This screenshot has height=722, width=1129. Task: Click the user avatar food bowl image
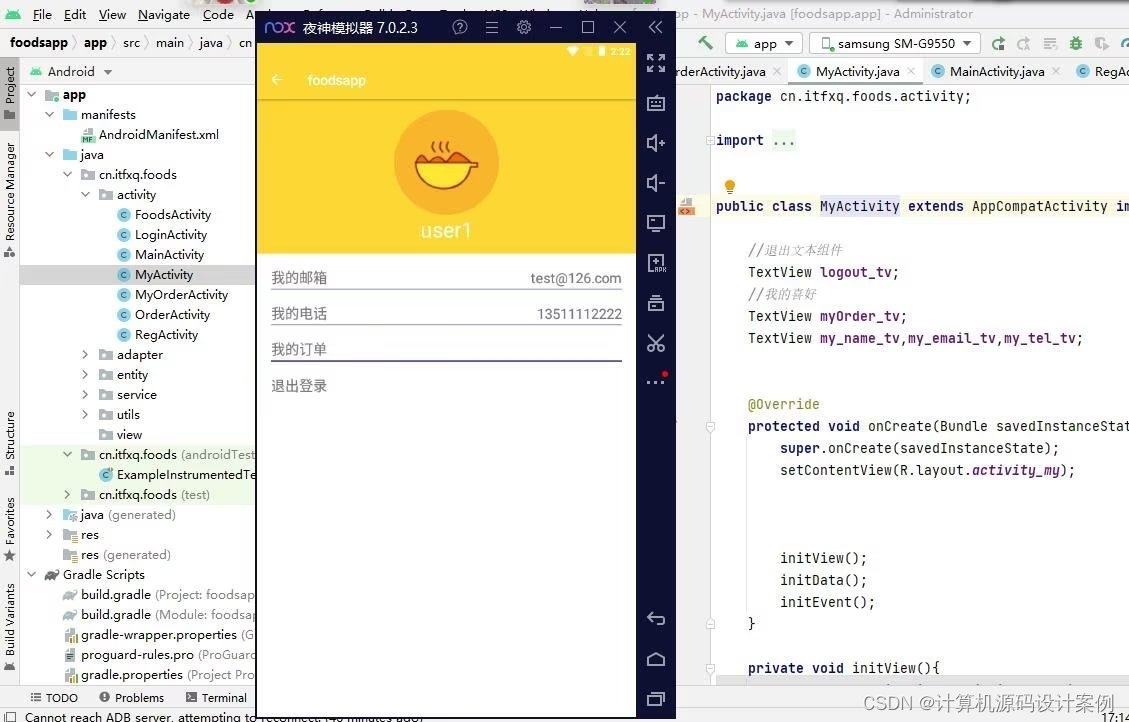pos(446,163)
